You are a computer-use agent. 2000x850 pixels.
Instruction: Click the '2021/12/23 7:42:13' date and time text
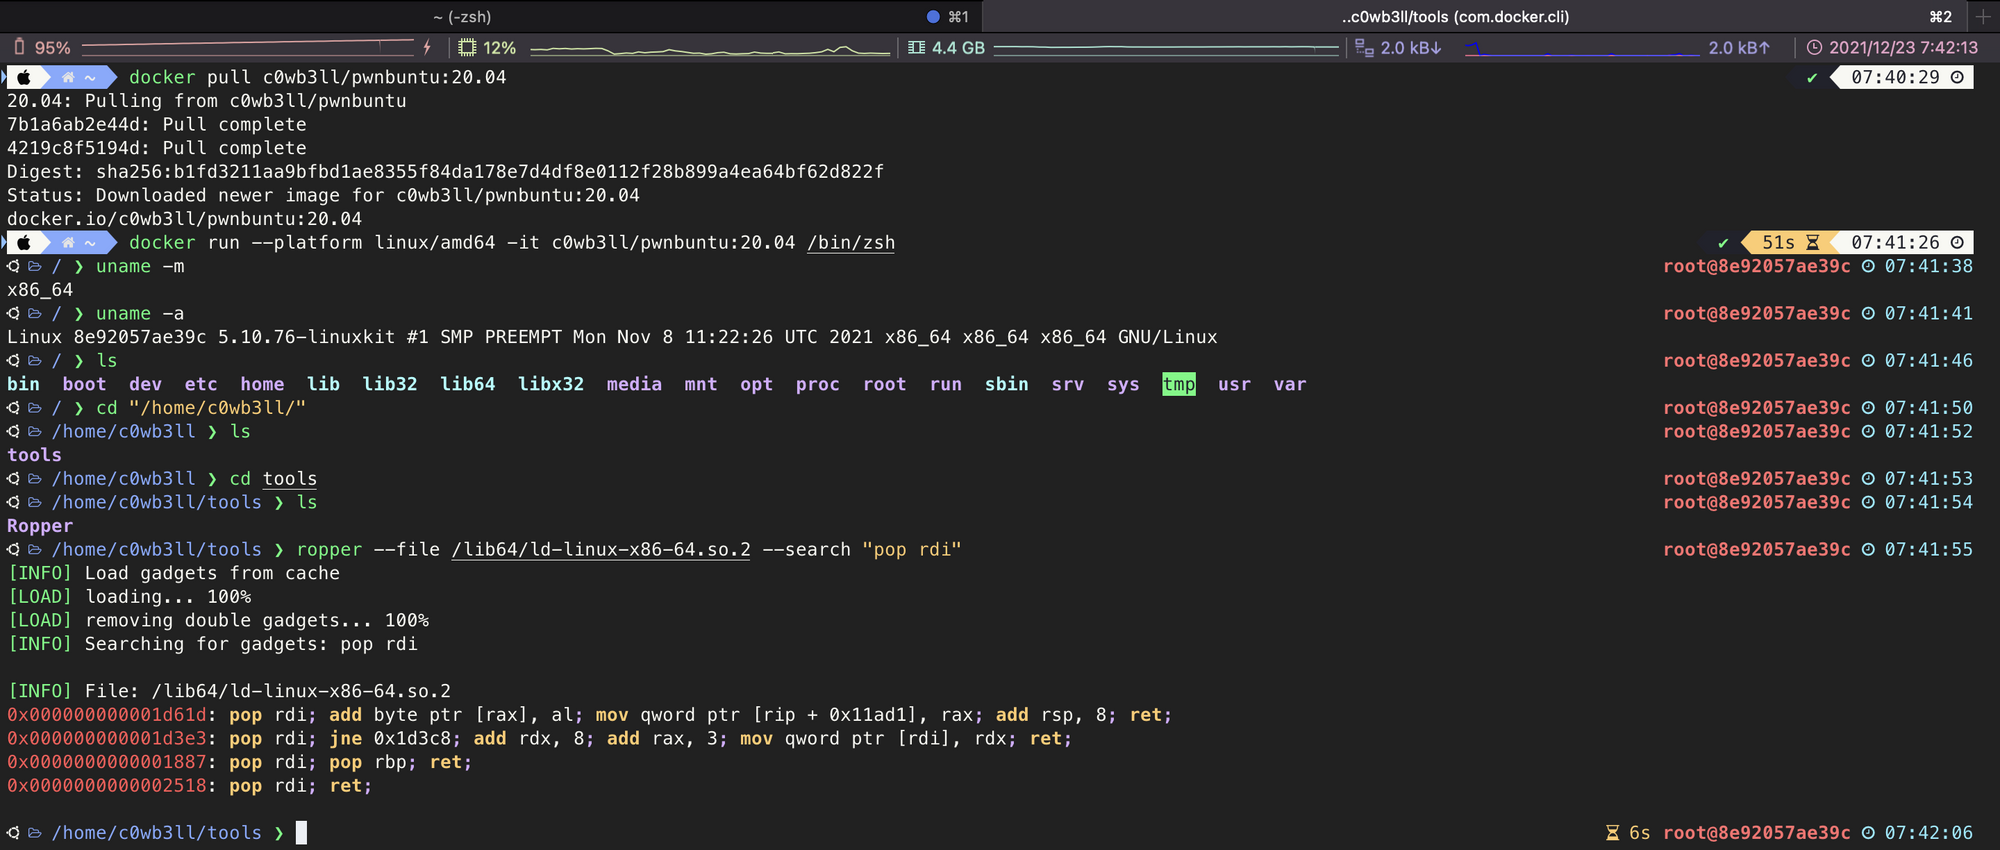pos(1903,47)
